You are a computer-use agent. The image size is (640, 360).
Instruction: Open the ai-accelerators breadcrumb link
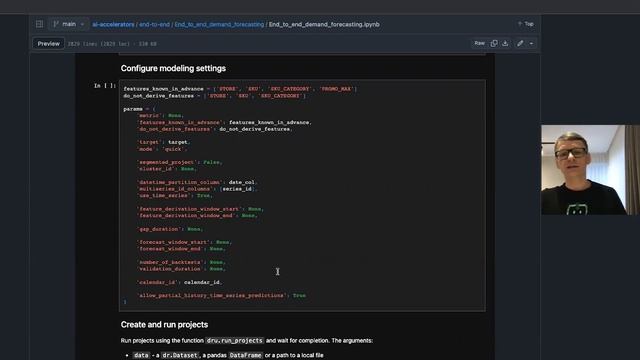click(113, 24)
